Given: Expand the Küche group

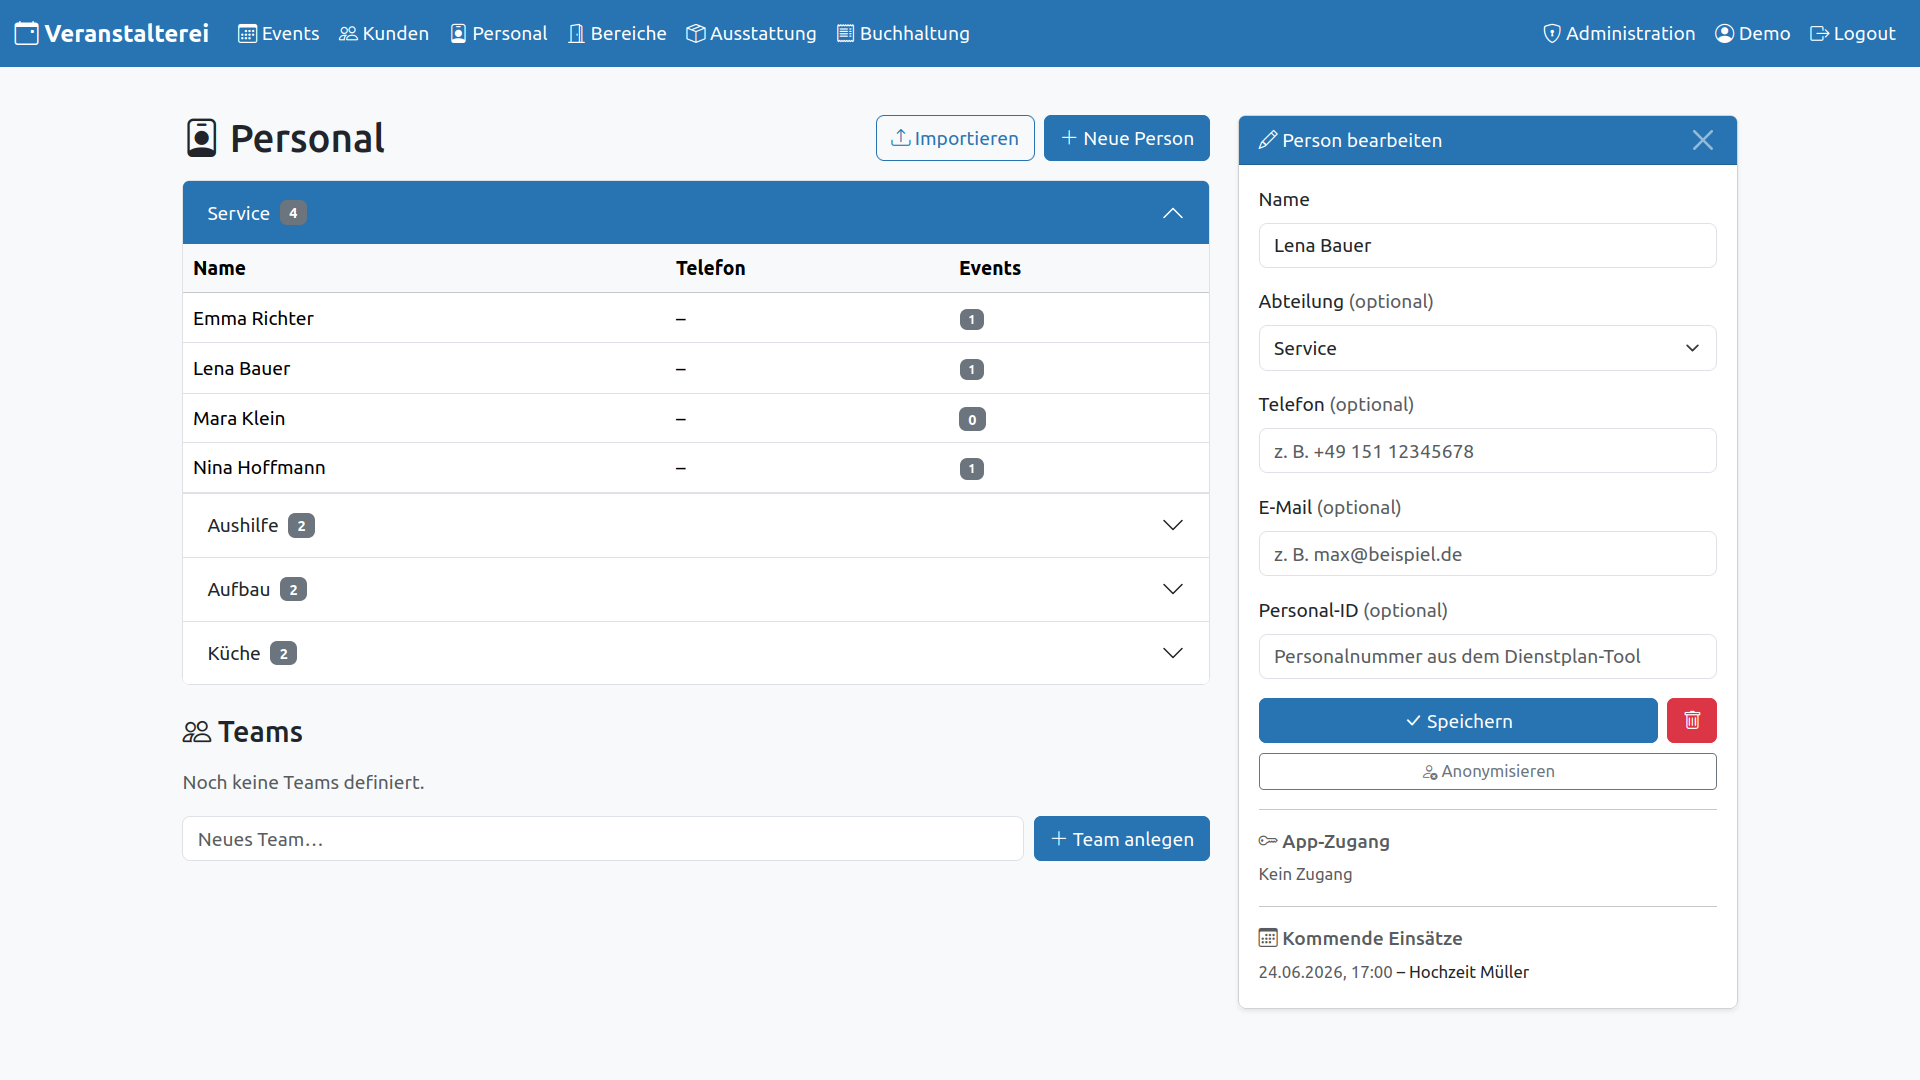Looking at the screenshot, I should (696, 653).
